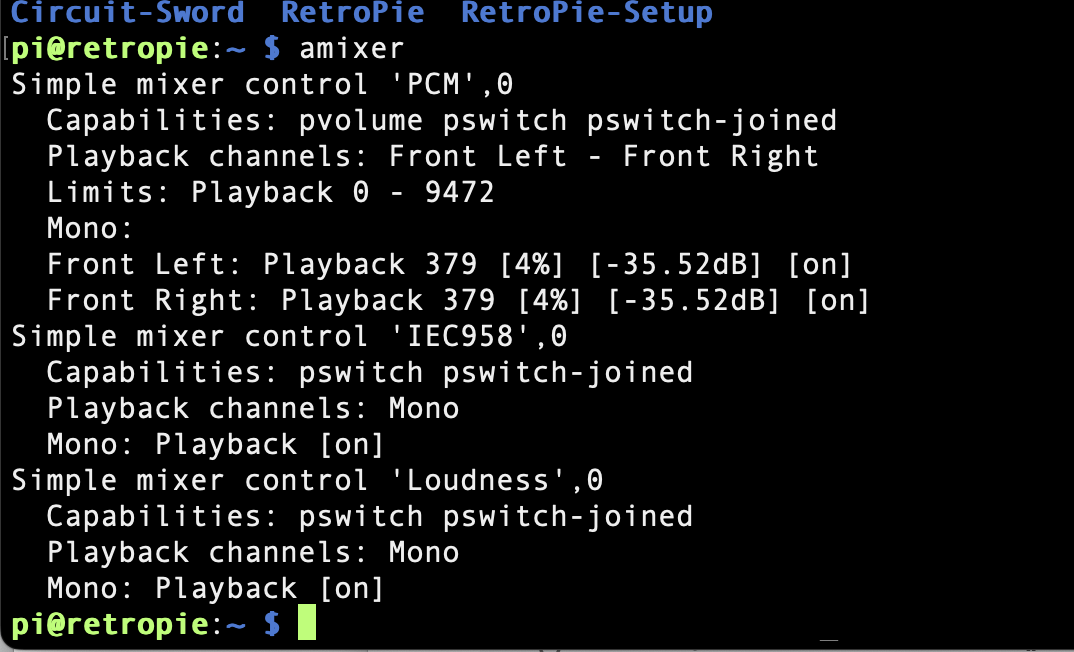Image resolution: width=1074 pixels, height=652 pixels.
Task: Click the Front Left [-35.52dB] reading
Action: (x=675, y=264)
